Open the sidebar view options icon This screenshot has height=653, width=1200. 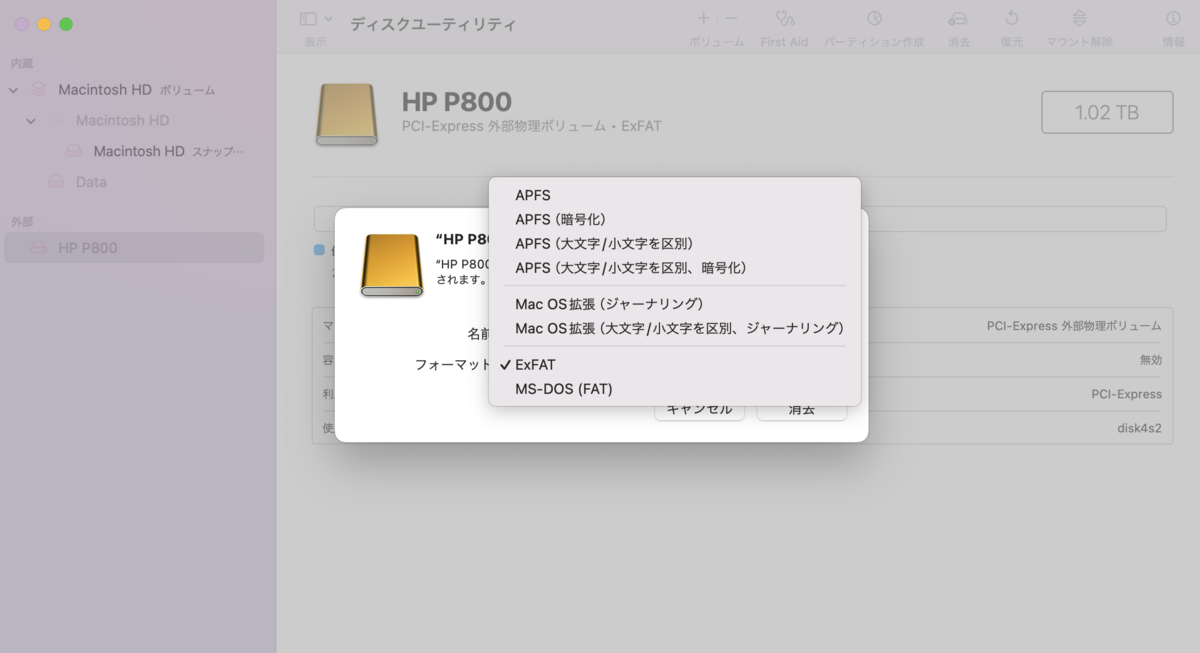point(308,19)
